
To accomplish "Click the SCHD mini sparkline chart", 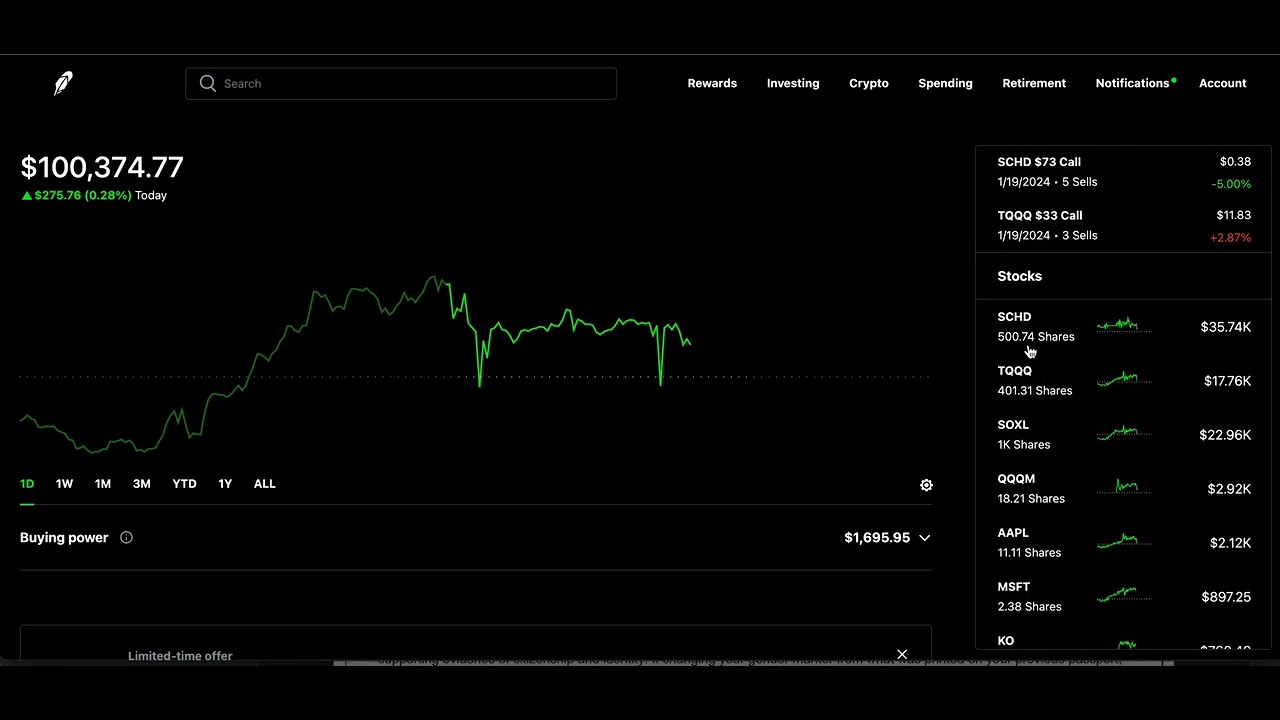I will [1124, 325].
